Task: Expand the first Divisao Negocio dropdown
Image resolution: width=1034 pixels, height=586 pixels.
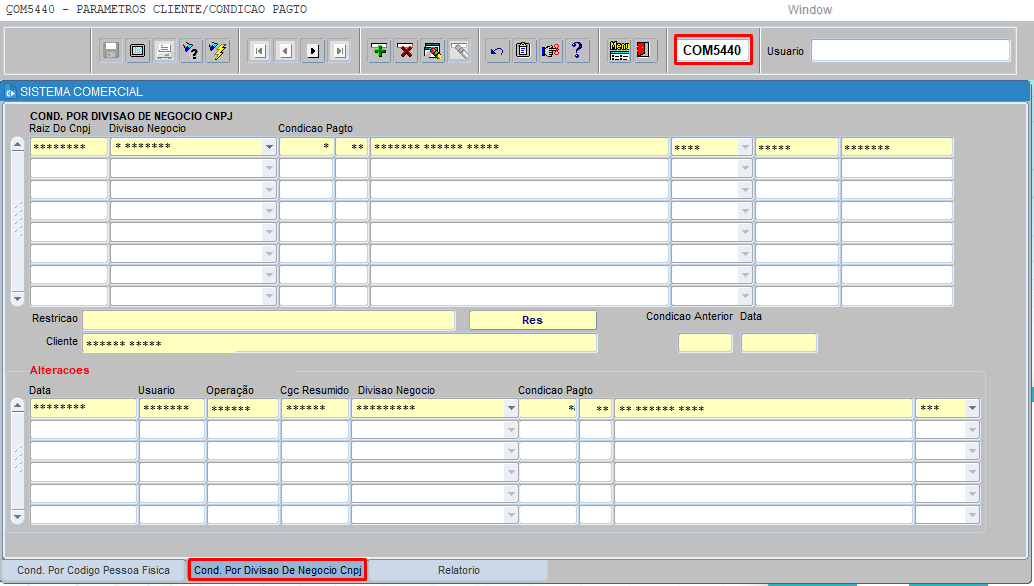Action: (268, 147)
